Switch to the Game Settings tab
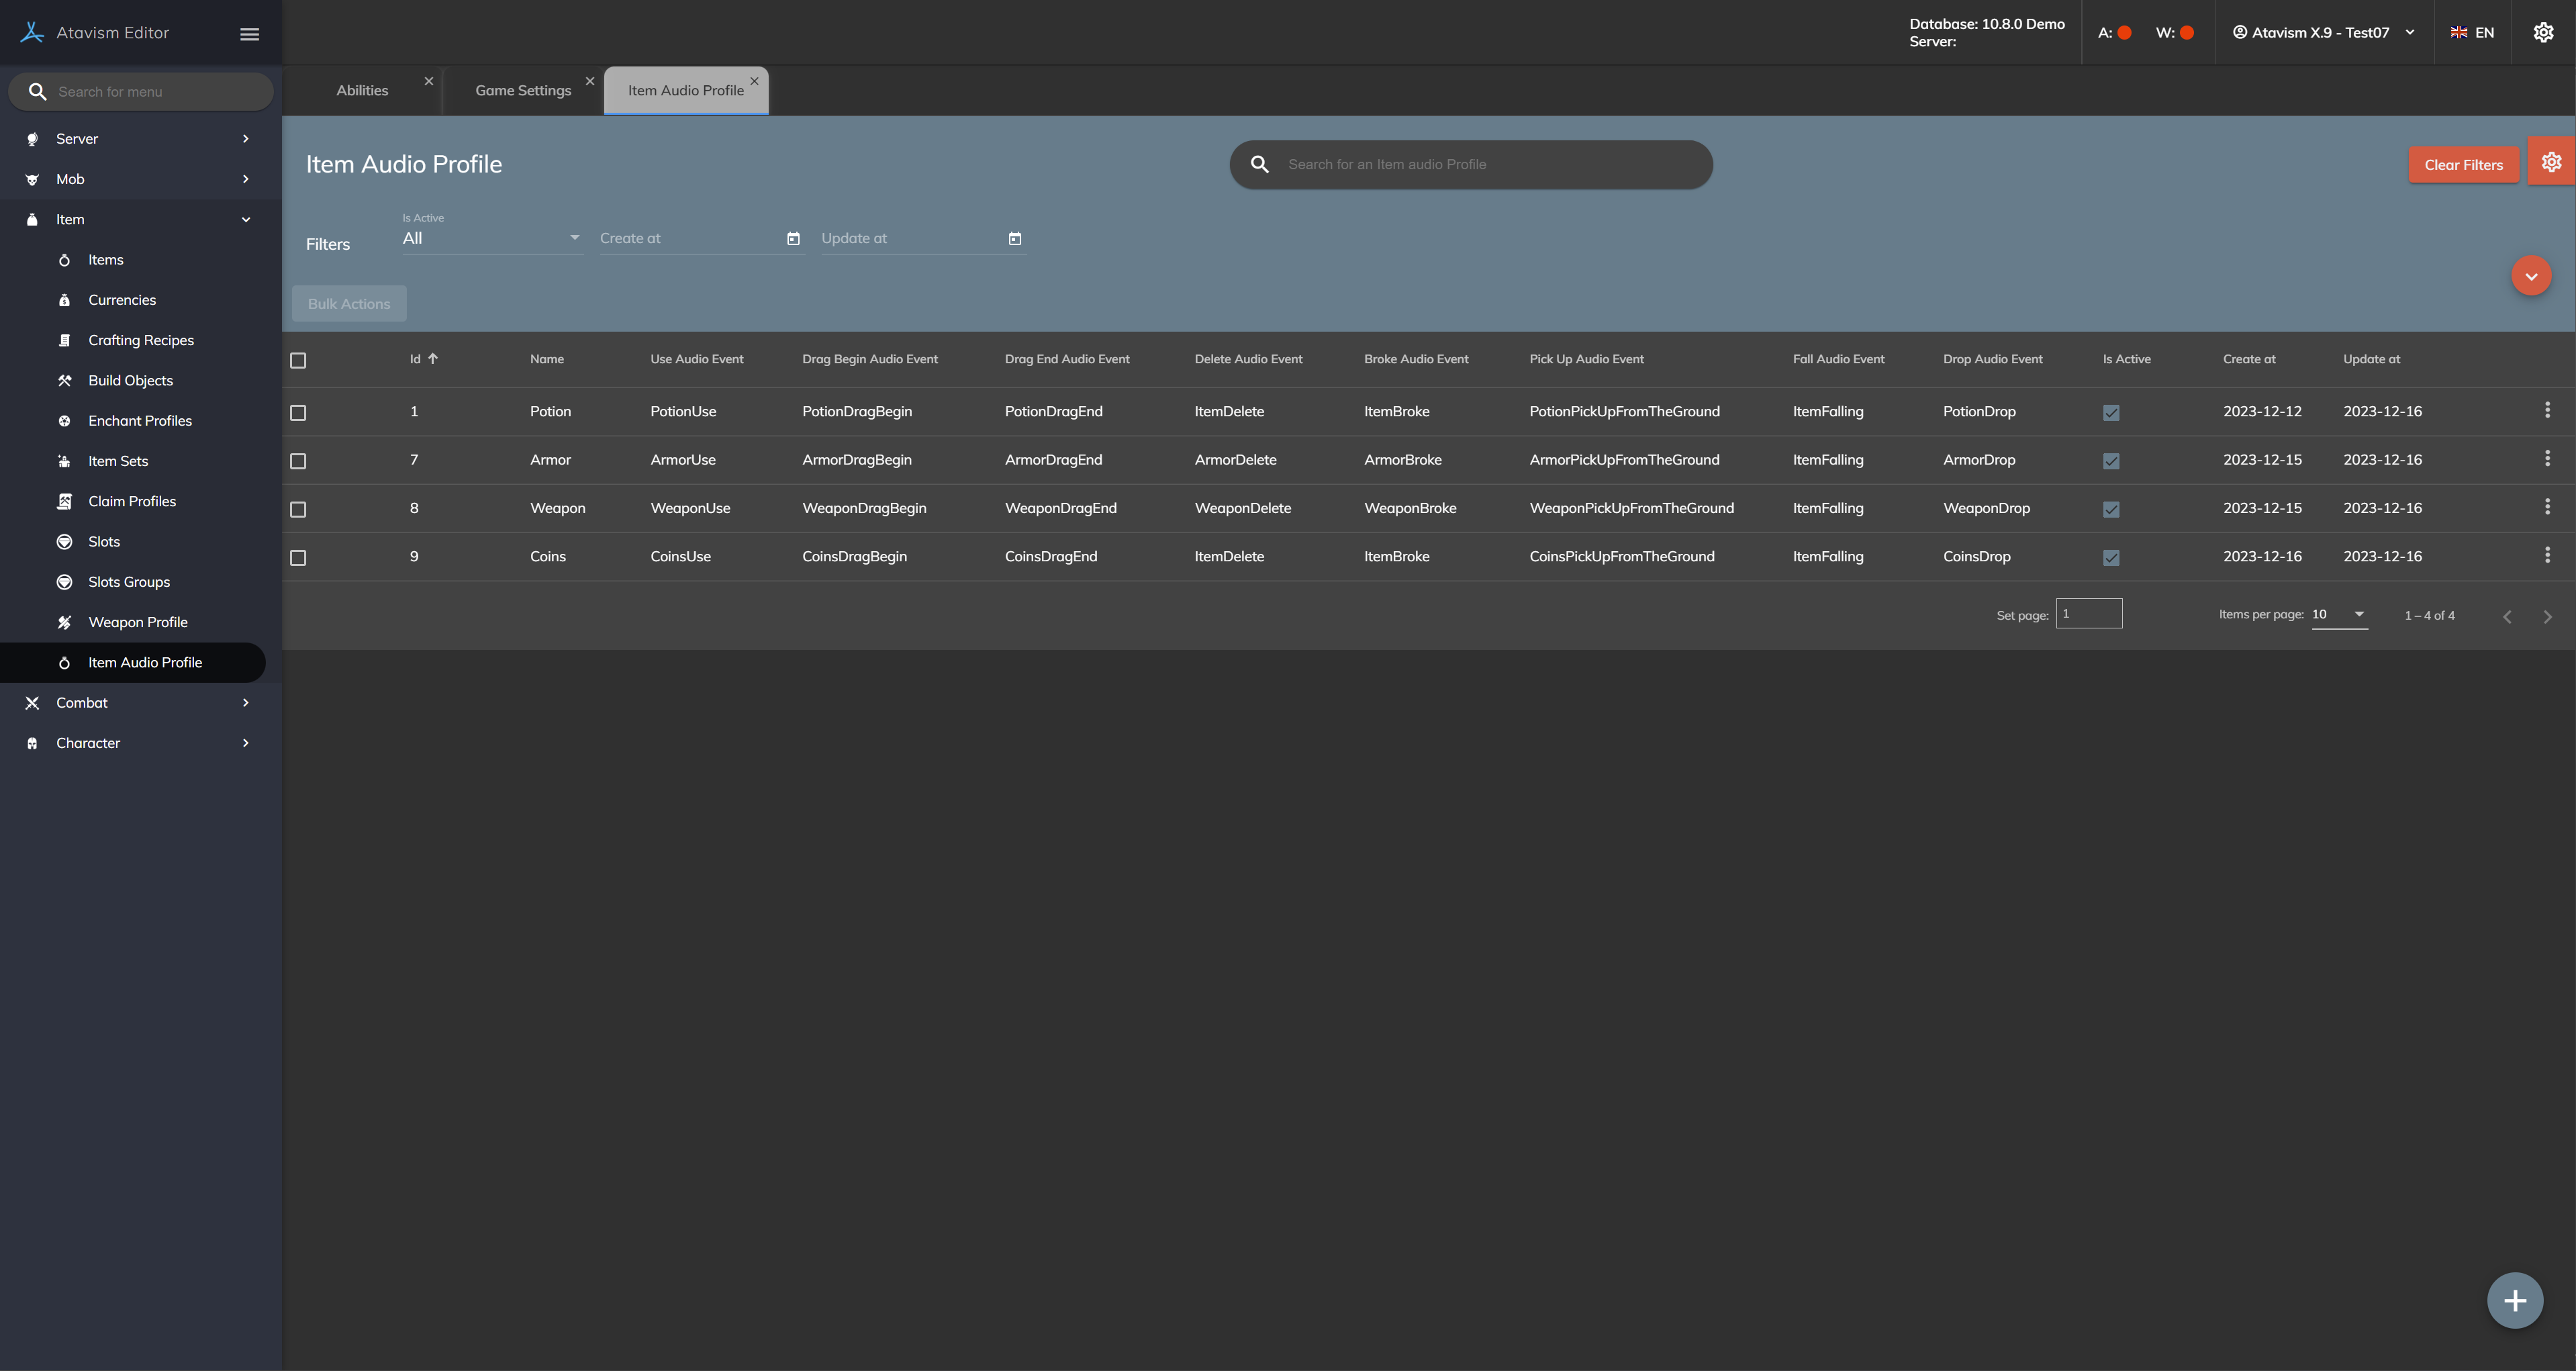2576x1371 pixels. click(523, 90)
